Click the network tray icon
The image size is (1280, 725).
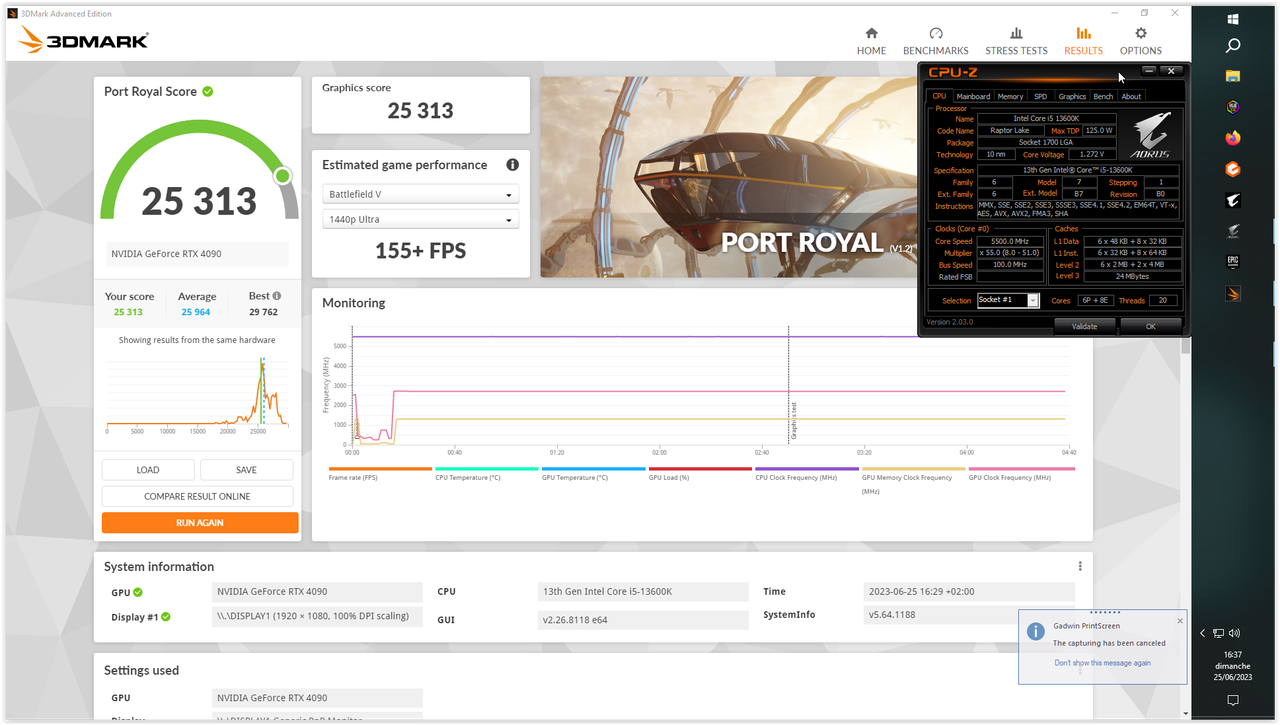pos(1219,633)
